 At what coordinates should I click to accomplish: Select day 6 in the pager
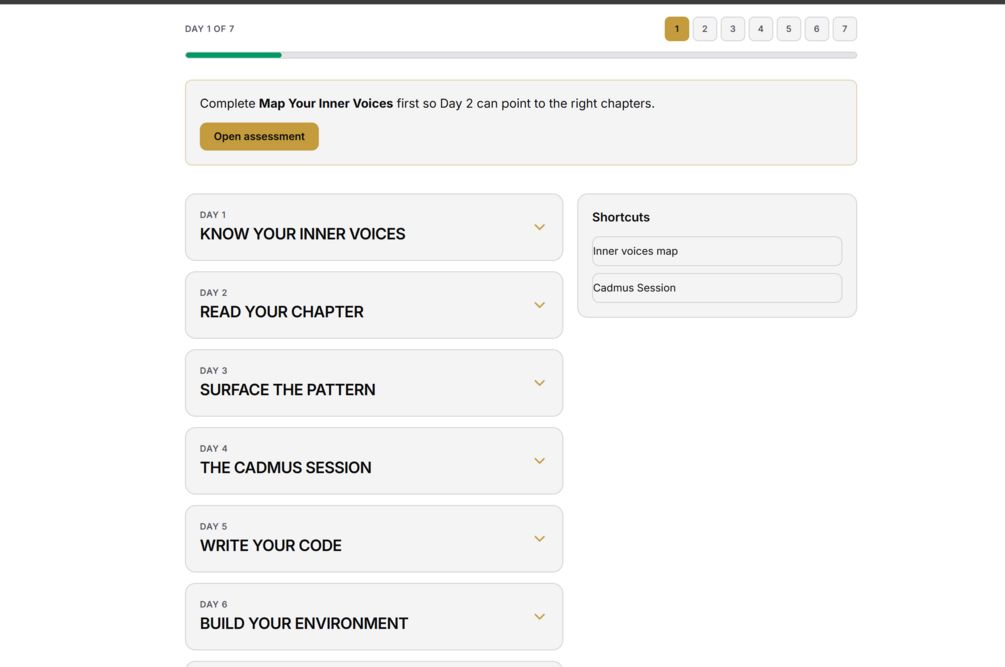[817, 29]
